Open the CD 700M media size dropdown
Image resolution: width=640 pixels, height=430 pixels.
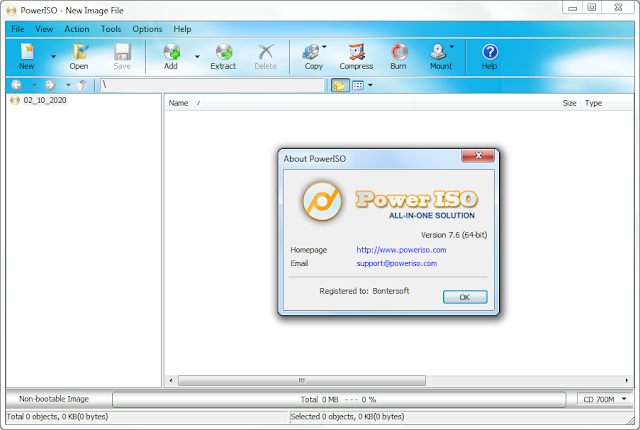[x=604, y=399]
